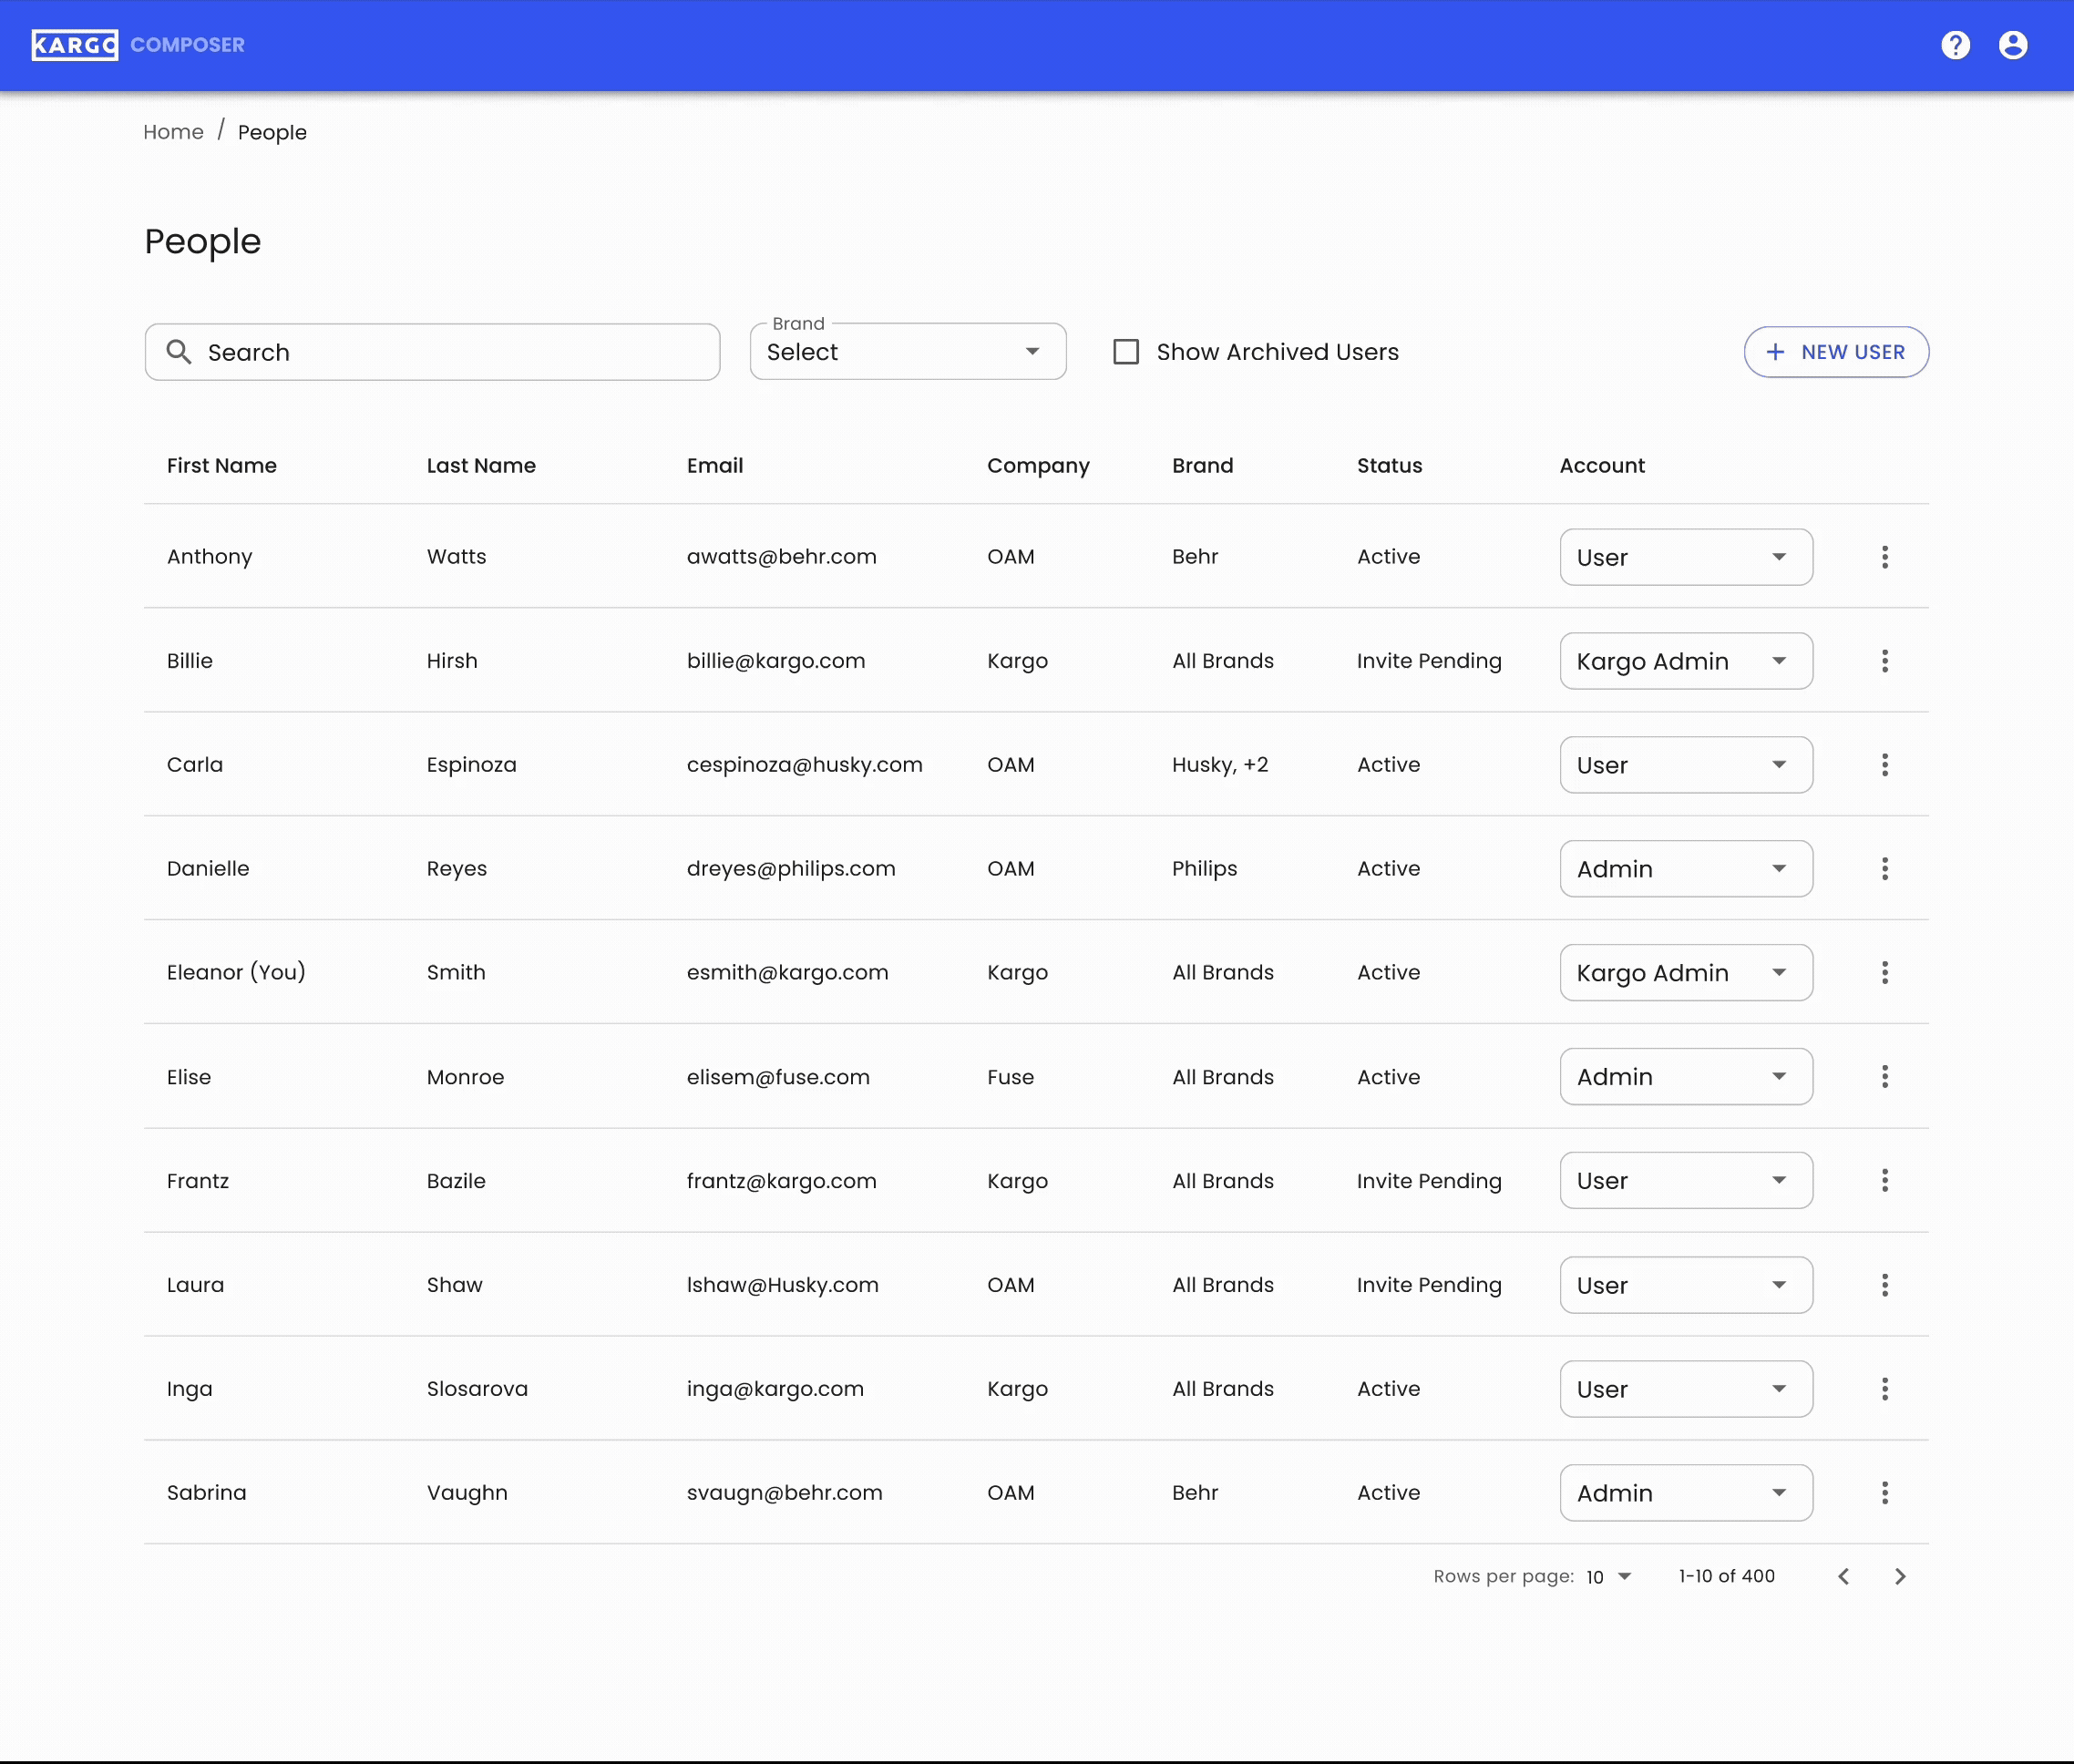Open the help question mark icon
The width and height of the screenshot is (2074, 1764).
(1955, 45)
